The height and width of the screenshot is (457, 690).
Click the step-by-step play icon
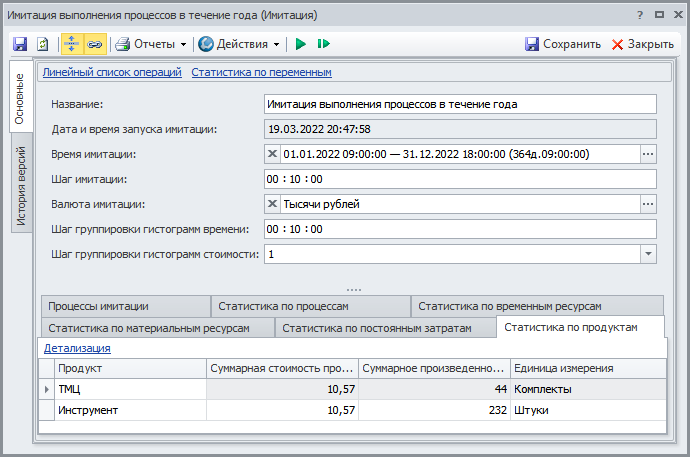tap(323, 44)
